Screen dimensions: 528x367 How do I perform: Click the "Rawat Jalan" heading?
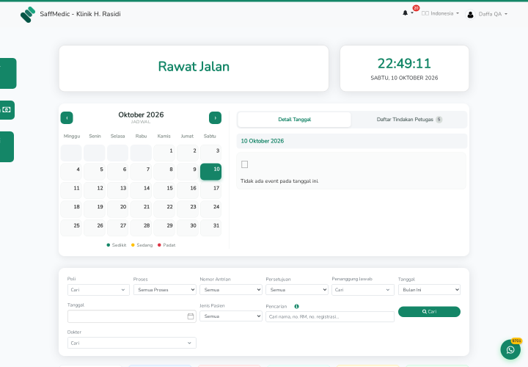coord(194,67)
